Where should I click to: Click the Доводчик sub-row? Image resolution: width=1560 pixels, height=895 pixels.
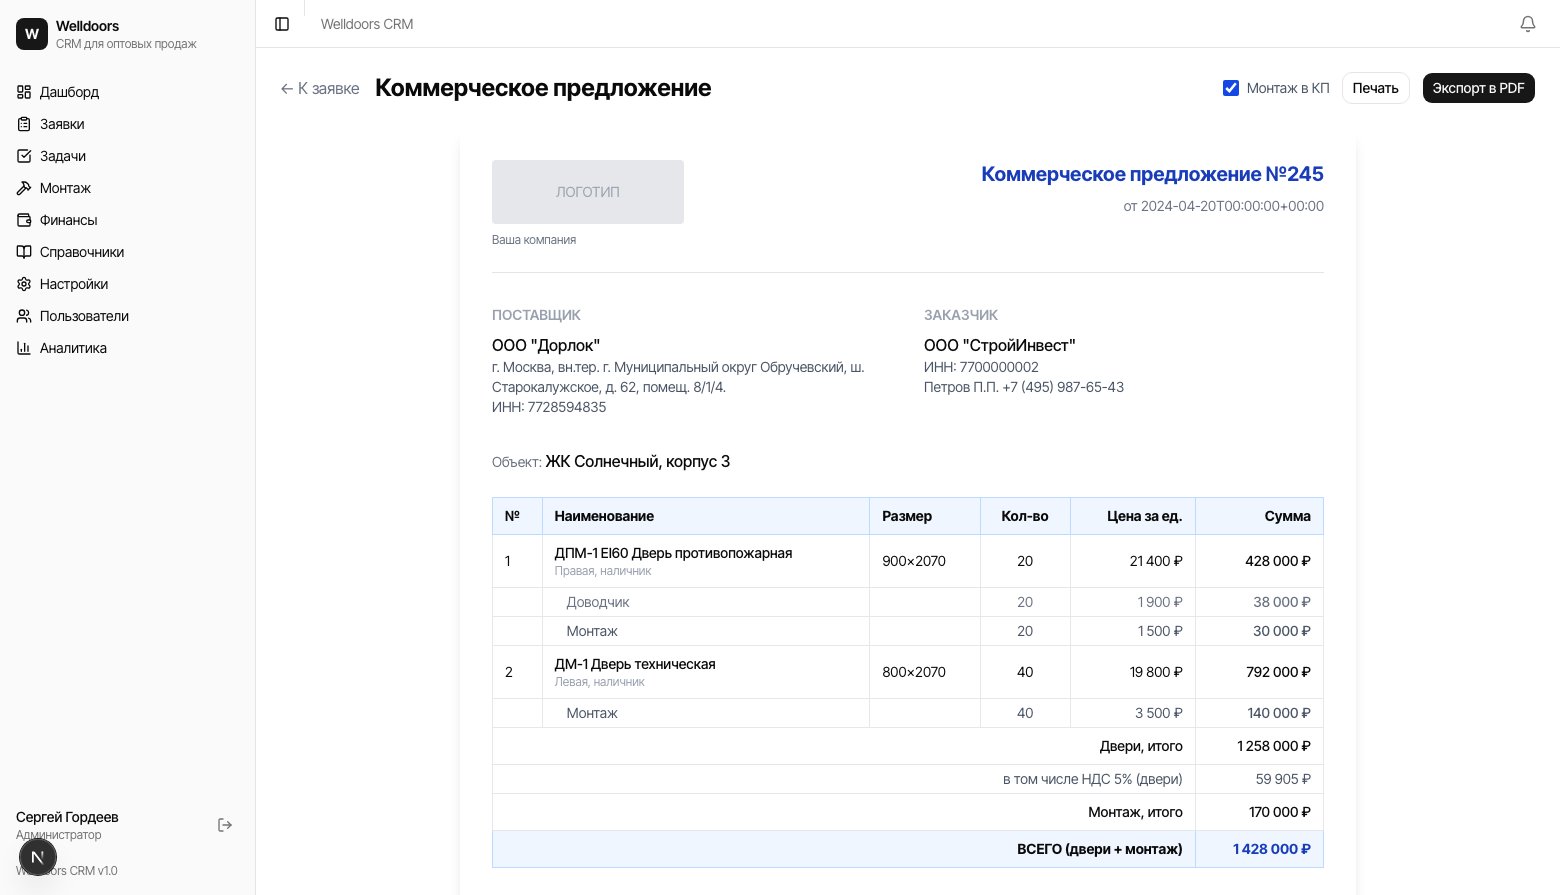coord(908,602)
